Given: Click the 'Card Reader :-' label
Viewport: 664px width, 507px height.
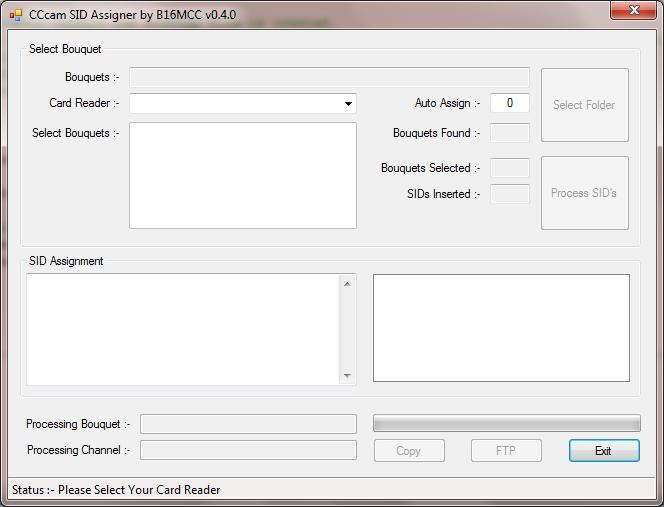Looking at the screenshot, I should [x=84, y=103].
